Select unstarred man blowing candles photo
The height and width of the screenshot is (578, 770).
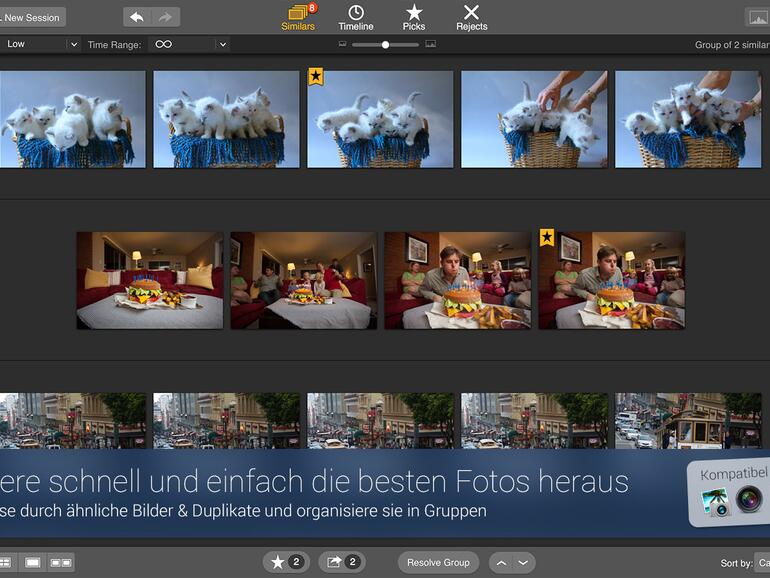coord(458,280)
